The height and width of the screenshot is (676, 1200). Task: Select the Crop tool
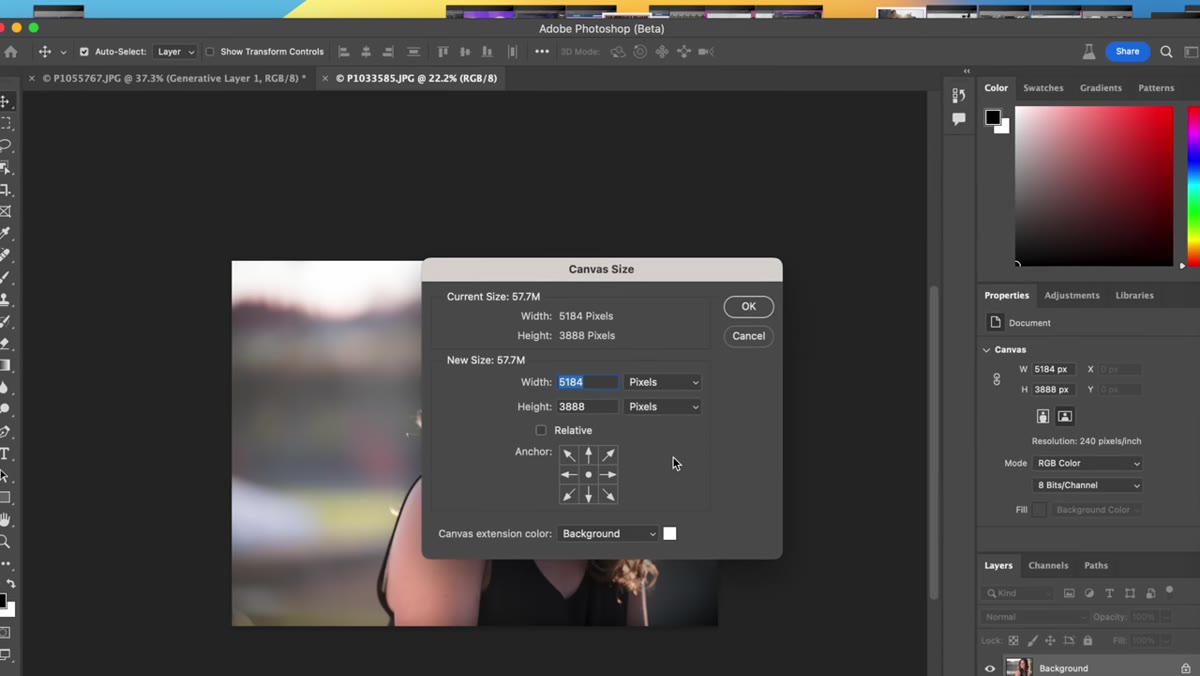5,189
